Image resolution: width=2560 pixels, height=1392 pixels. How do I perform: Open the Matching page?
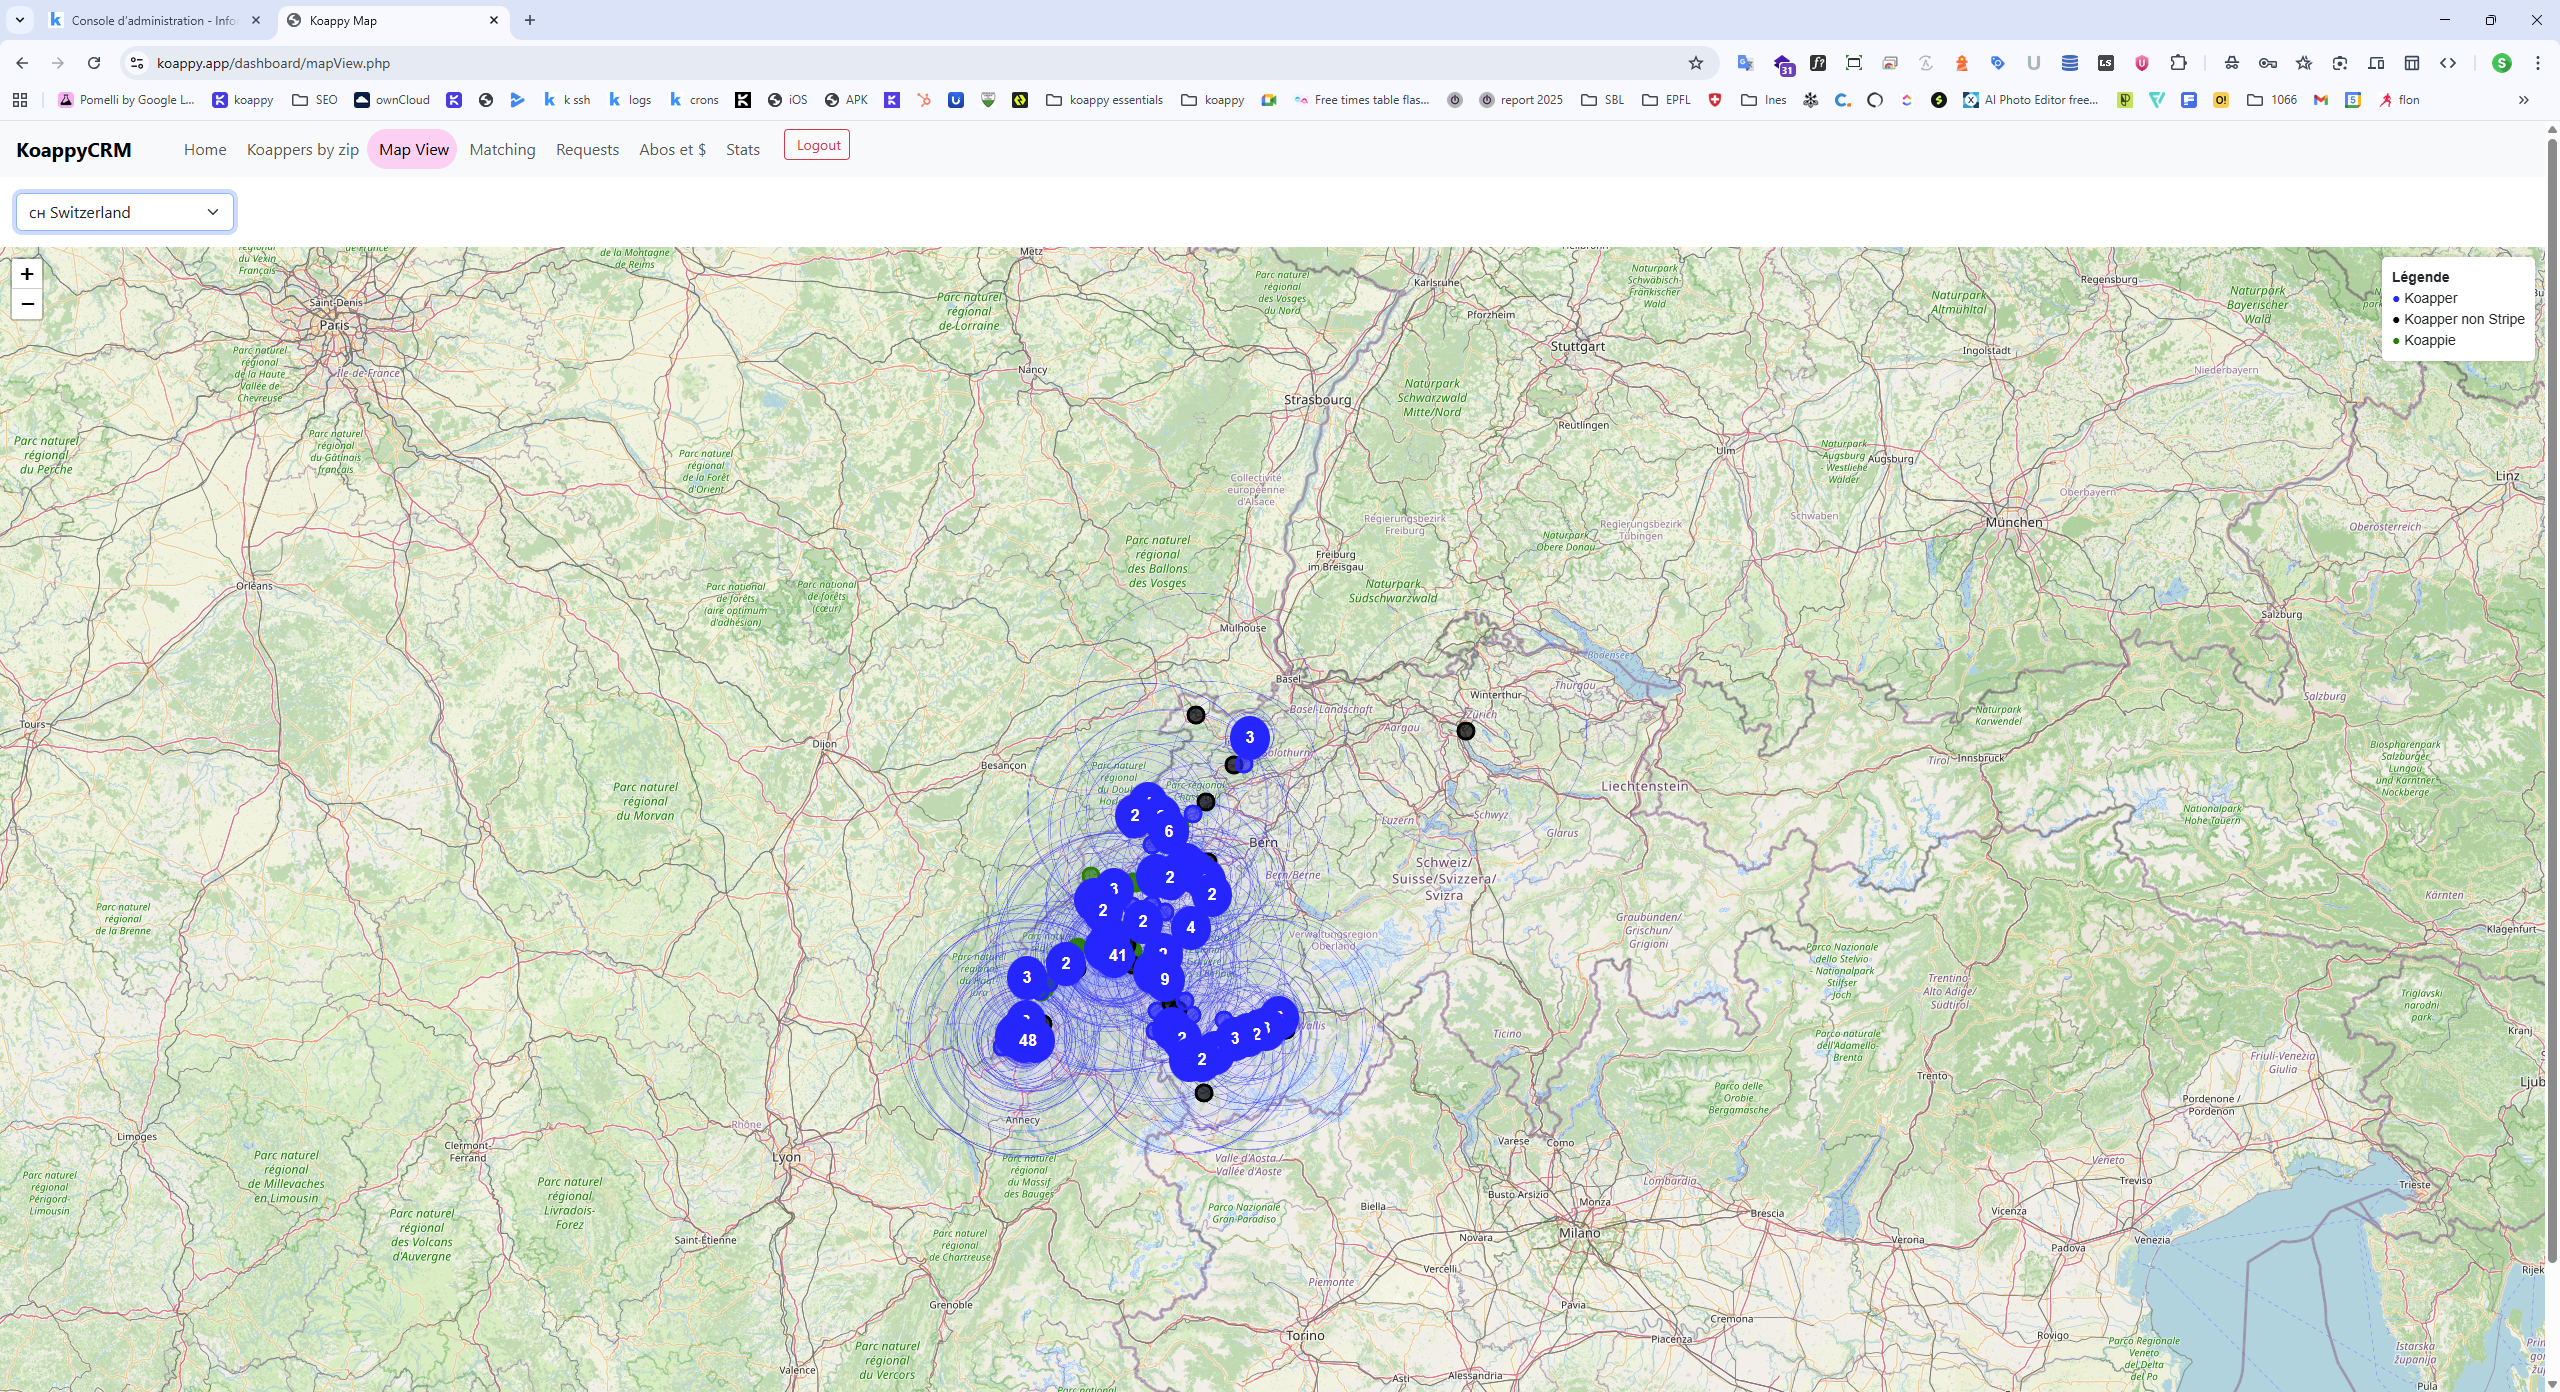[x=503, y=150]
